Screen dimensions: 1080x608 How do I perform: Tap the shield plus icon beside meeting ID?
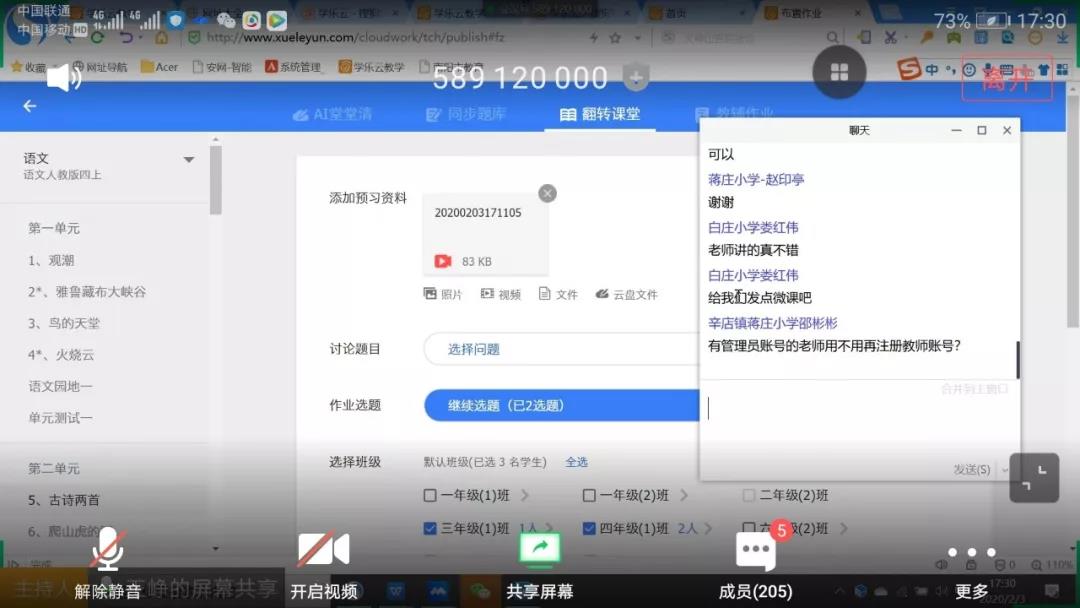click(x=636, y=76)
